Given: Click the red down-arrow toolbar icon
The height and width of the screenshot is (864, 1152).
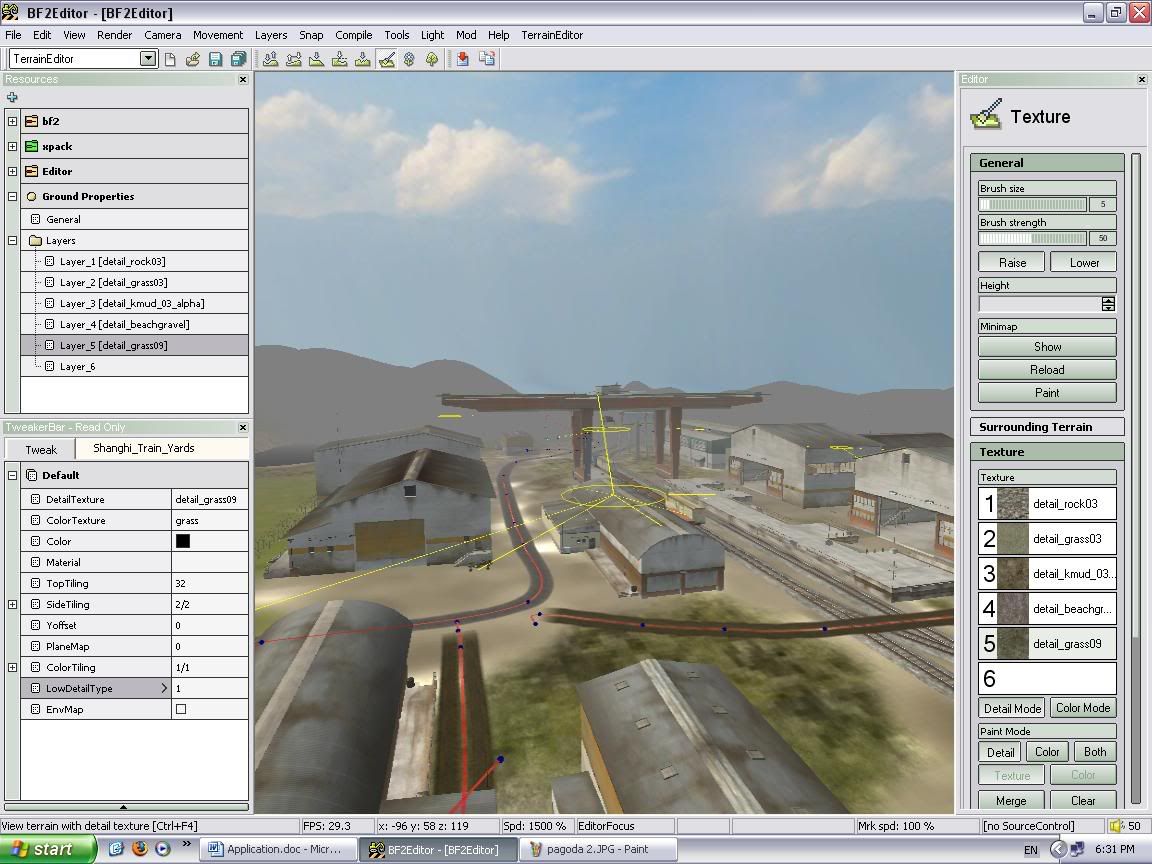Looking at the screenshot, I should [463, 59].
